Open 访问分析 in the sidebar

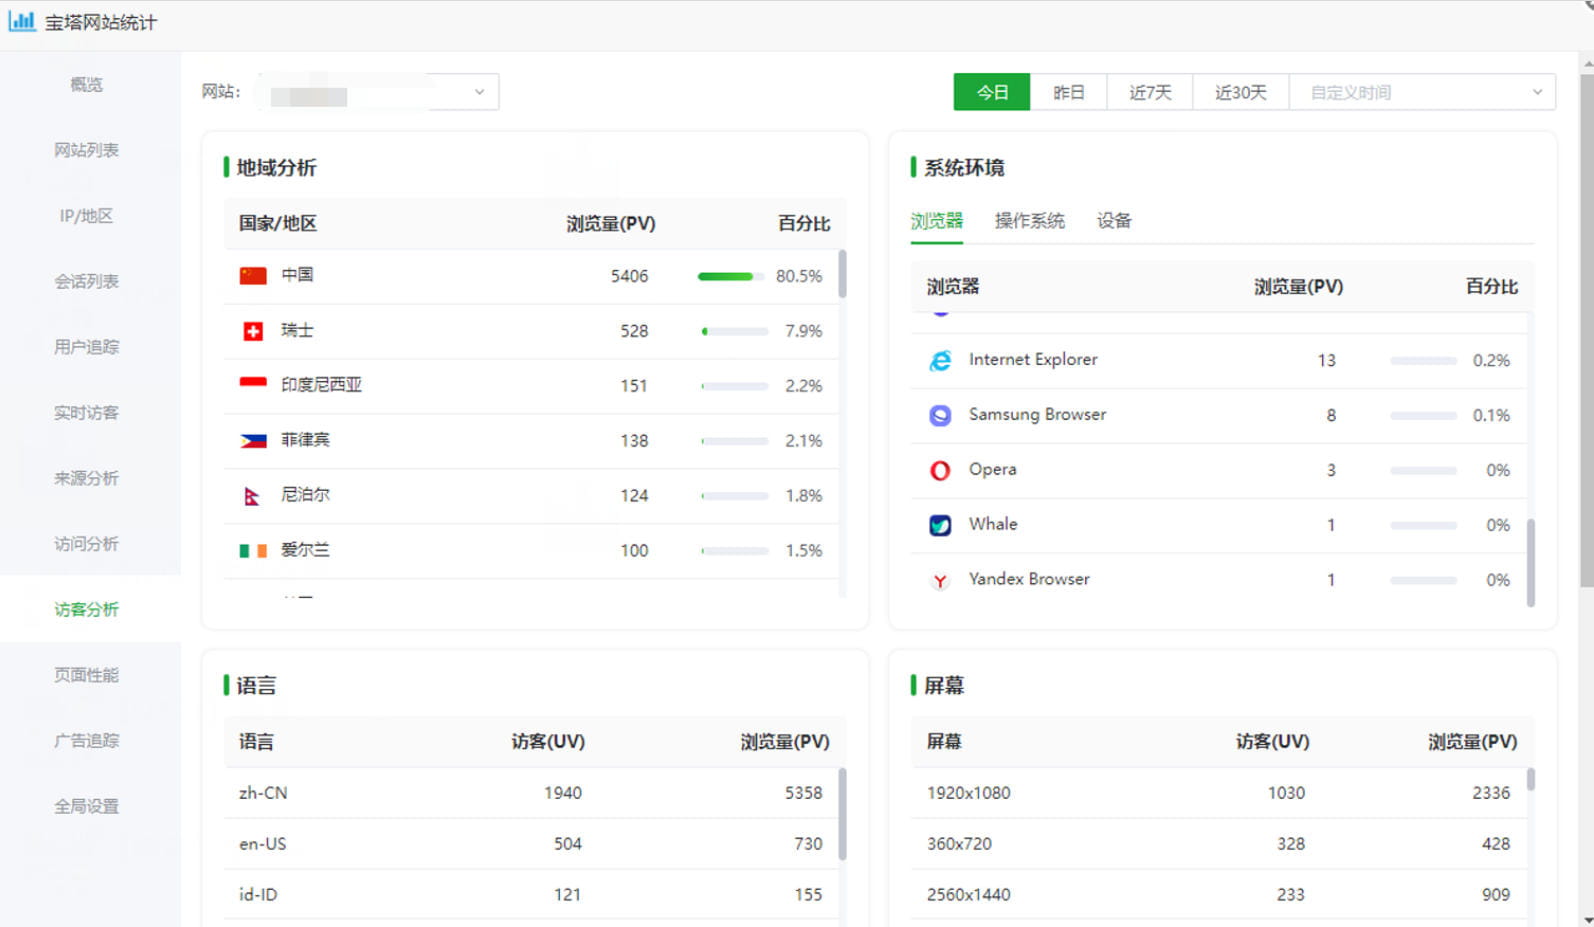point(86,544)
